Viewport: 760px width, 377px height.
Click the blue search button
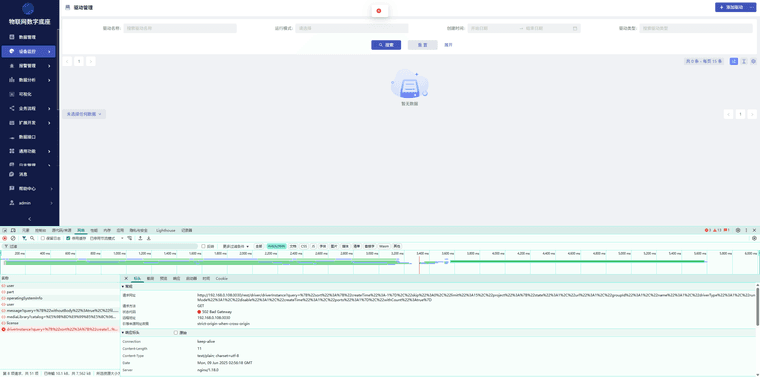tap(386, 45)
